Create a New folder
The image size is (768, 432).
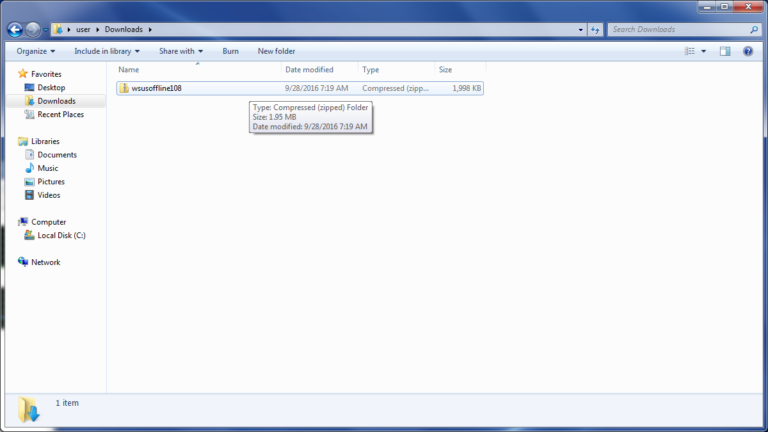tap(276, 51)
